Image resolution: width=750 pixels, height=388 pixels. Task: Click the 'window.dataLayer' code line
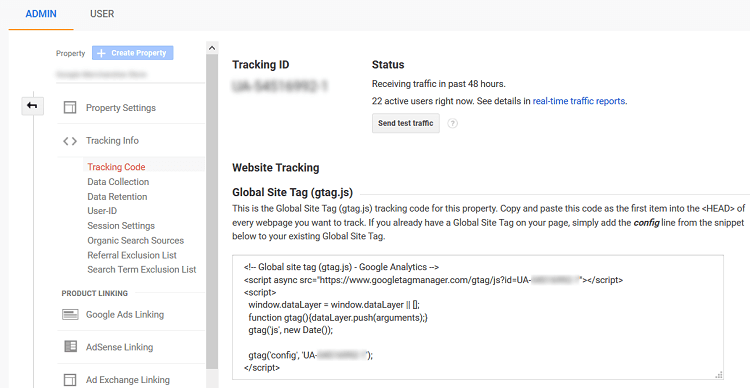334,305
